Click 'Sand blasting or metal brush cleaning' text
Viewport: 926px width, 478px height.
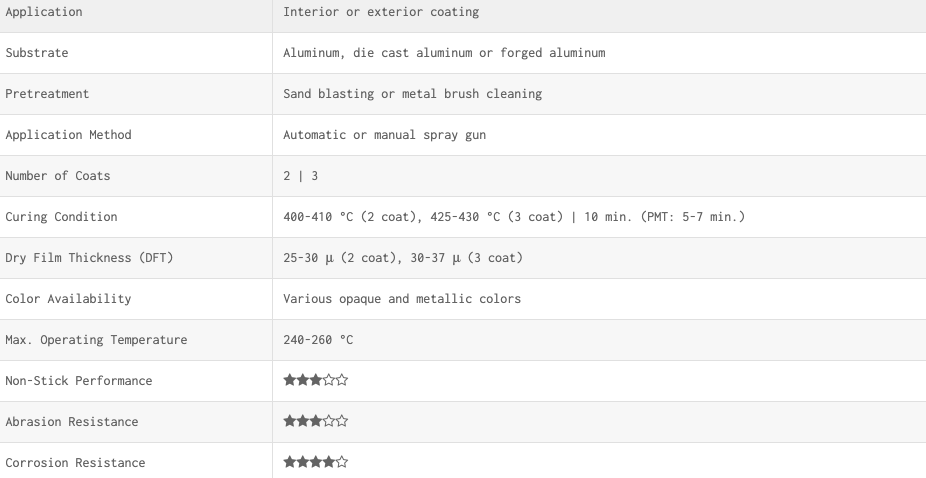(x=412, y=94)
